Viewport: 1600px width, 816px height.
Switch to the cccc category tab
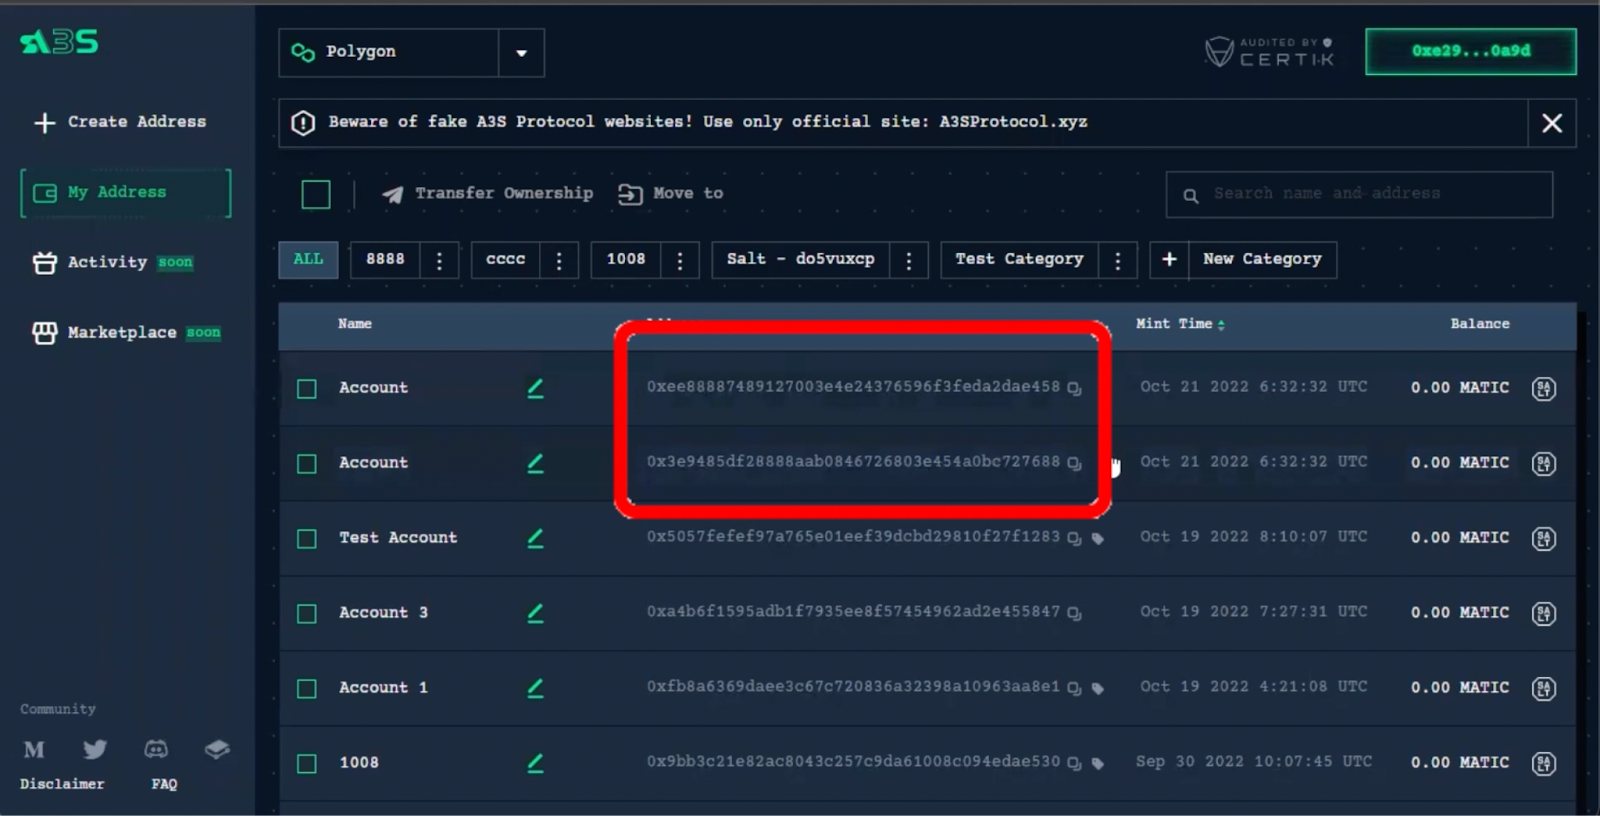tap(506, 260)
